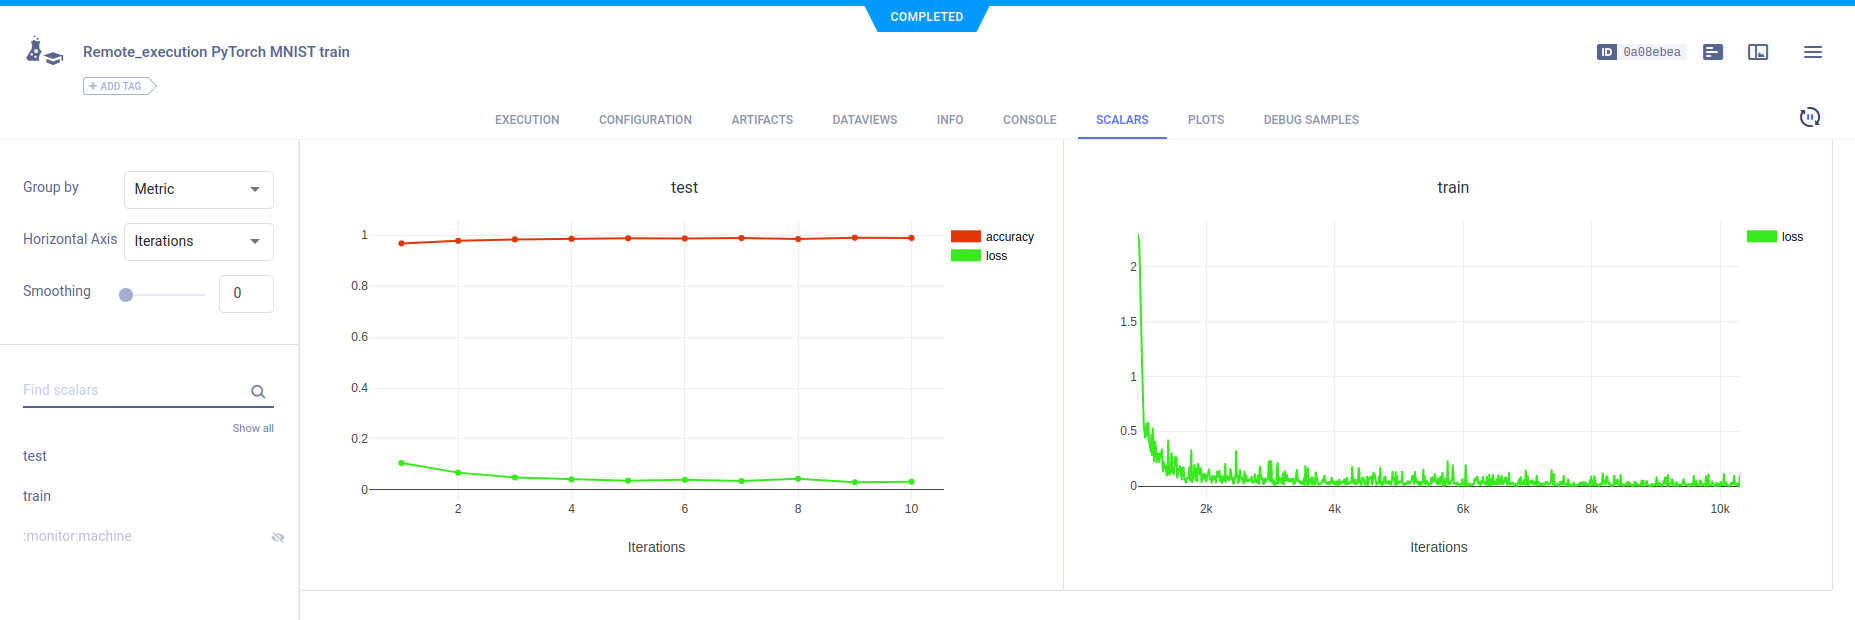Viewport: 1855px width, 620px height.
Task: Toggle the full-screen view layout icon
Action: click(x=1757, y=52)
